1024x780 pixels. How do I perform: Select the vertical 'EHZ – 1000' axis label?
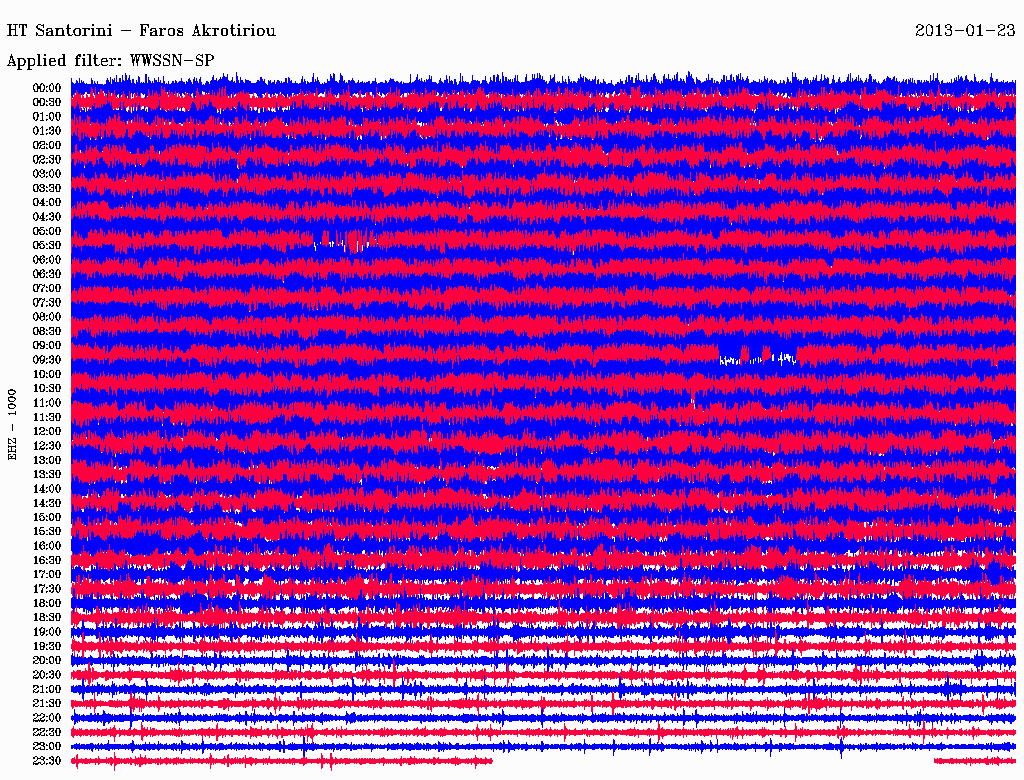pyautogui.click(x=13, y=424)
